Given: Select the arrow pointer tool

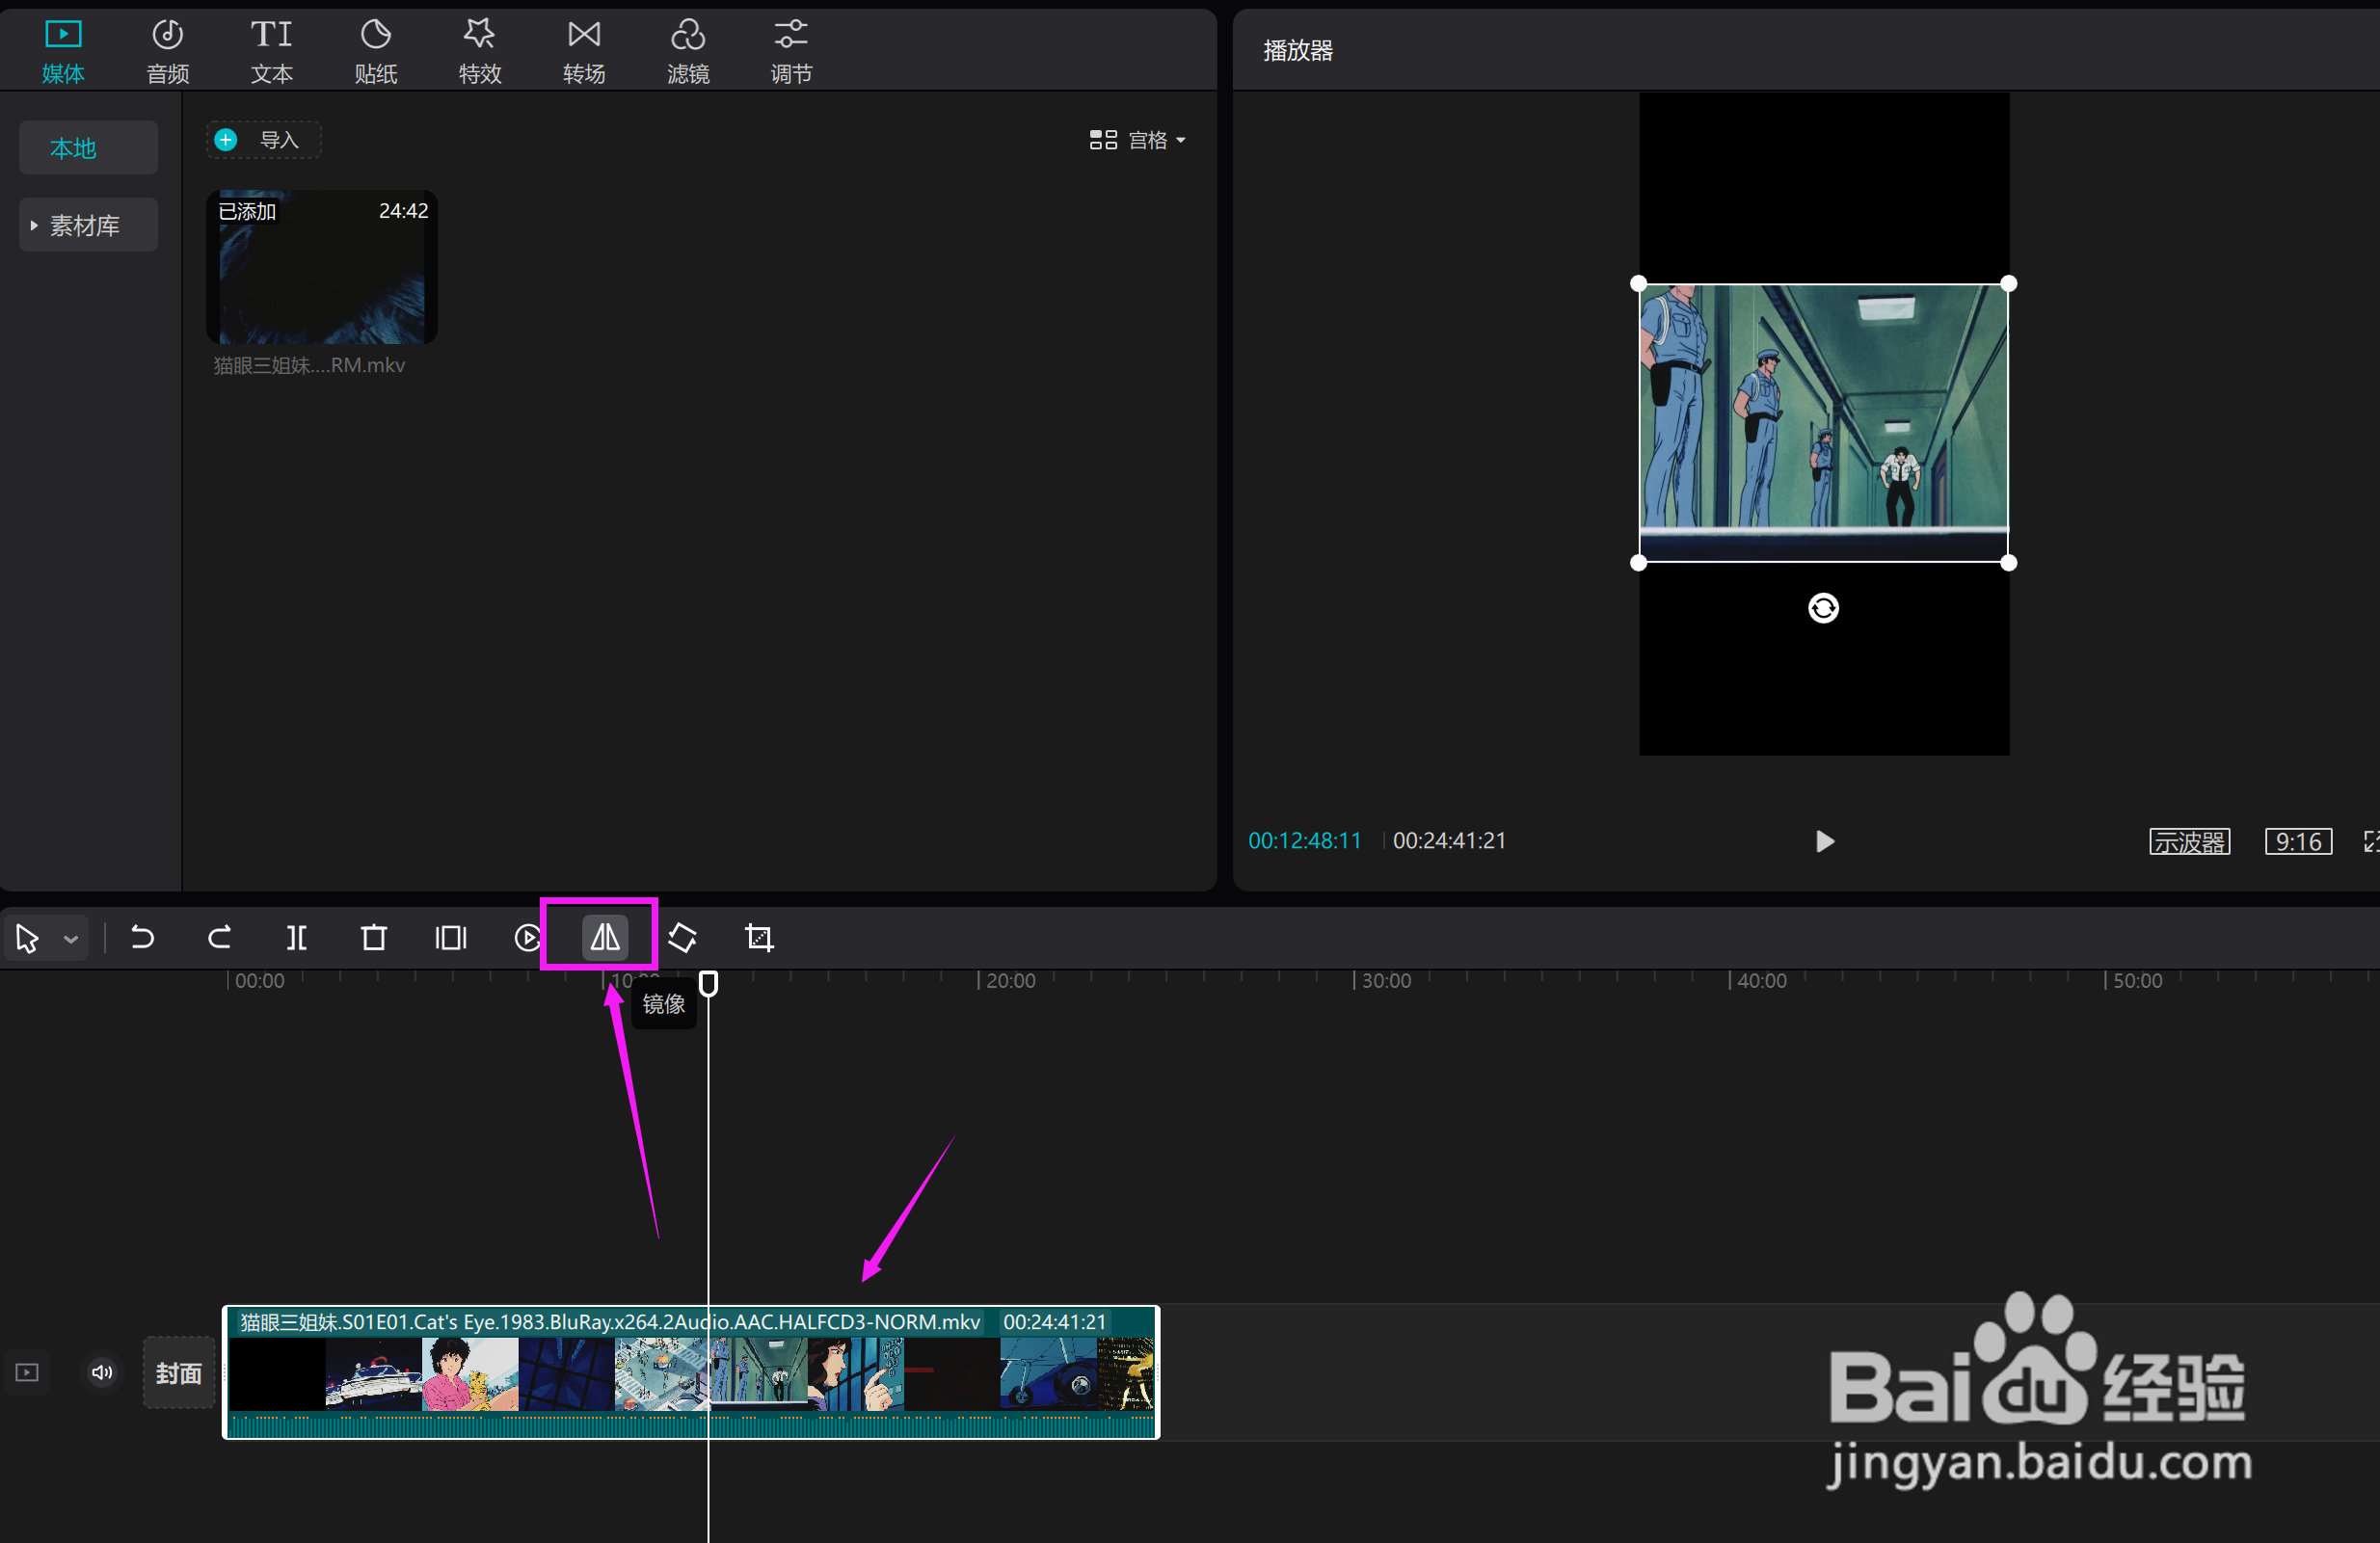Looking at the screenshot, I should 27,938.
